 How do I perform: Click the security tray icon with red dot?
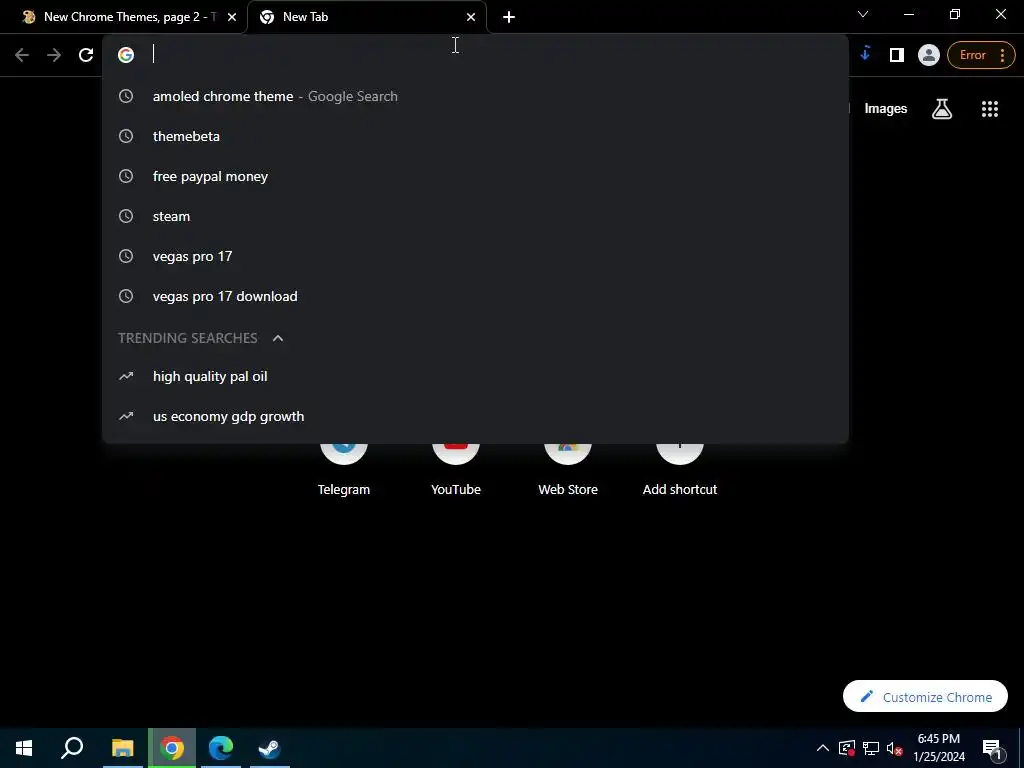click(846, 748)
